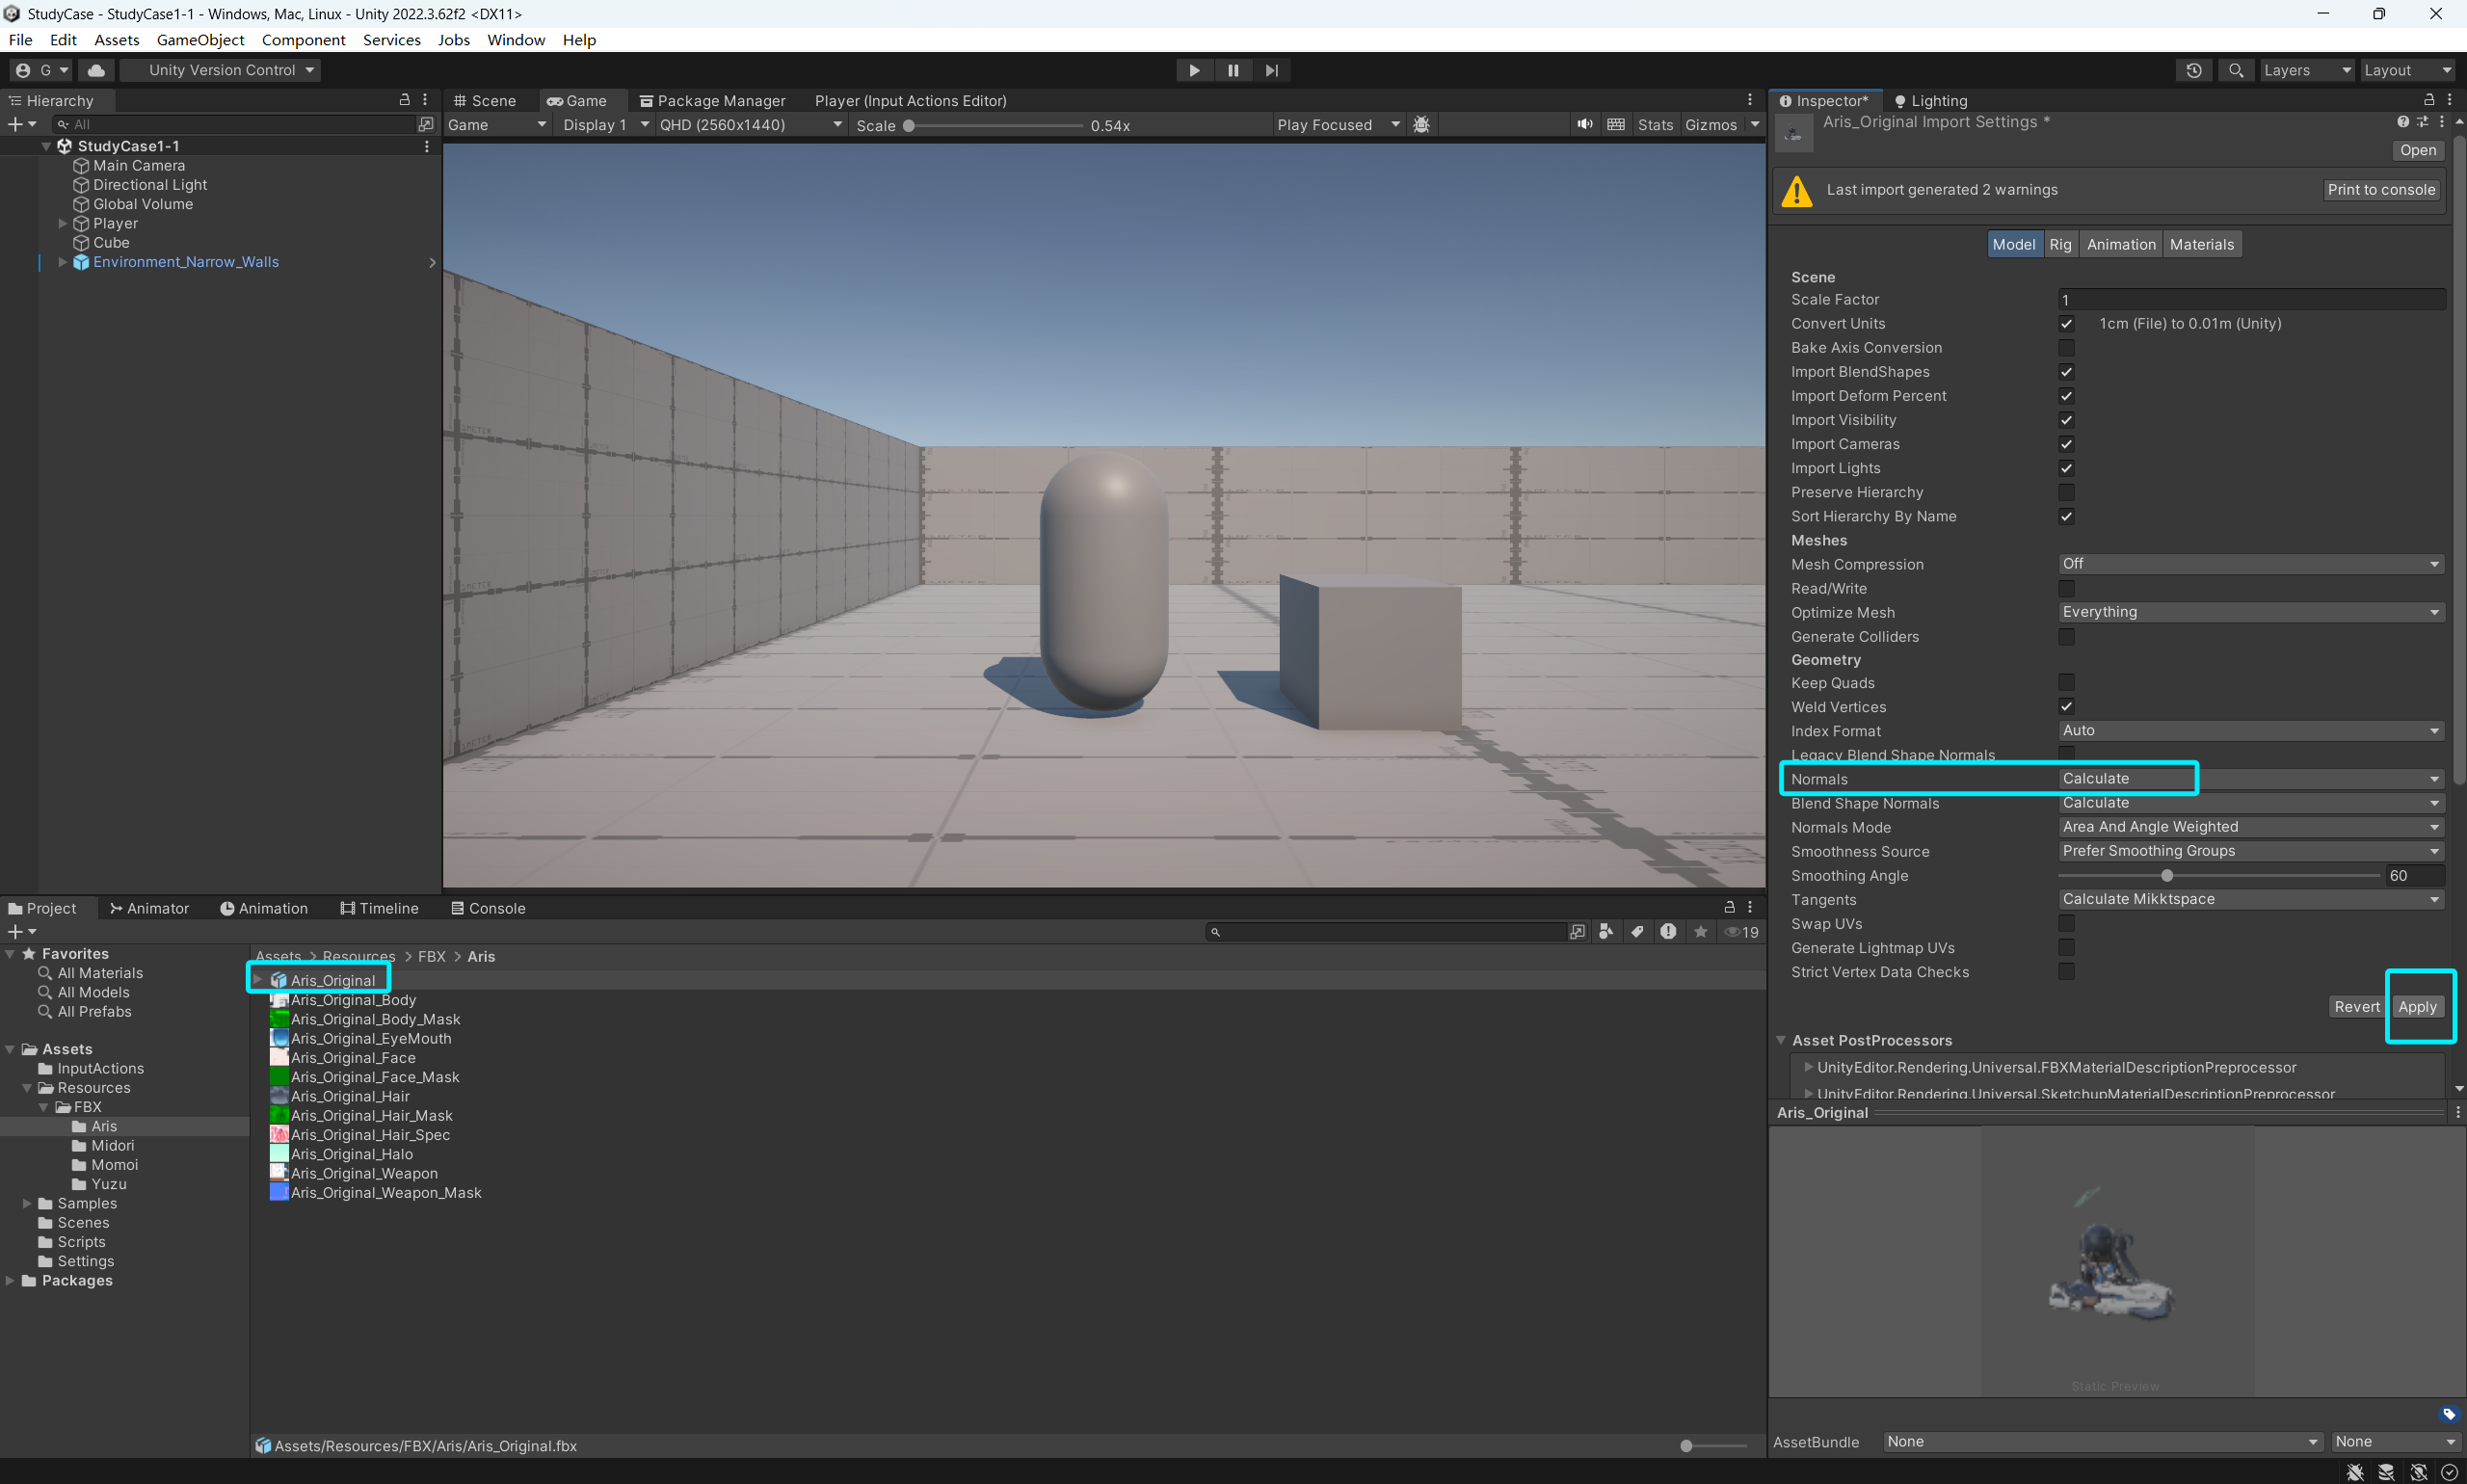
Task: Open the Normals Mode dropdown
Action: [2250, 827]
